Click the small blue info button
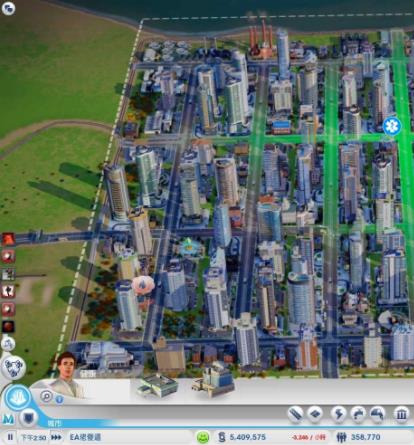This screenshot has height=445, width=414. (x=59, y=399)
